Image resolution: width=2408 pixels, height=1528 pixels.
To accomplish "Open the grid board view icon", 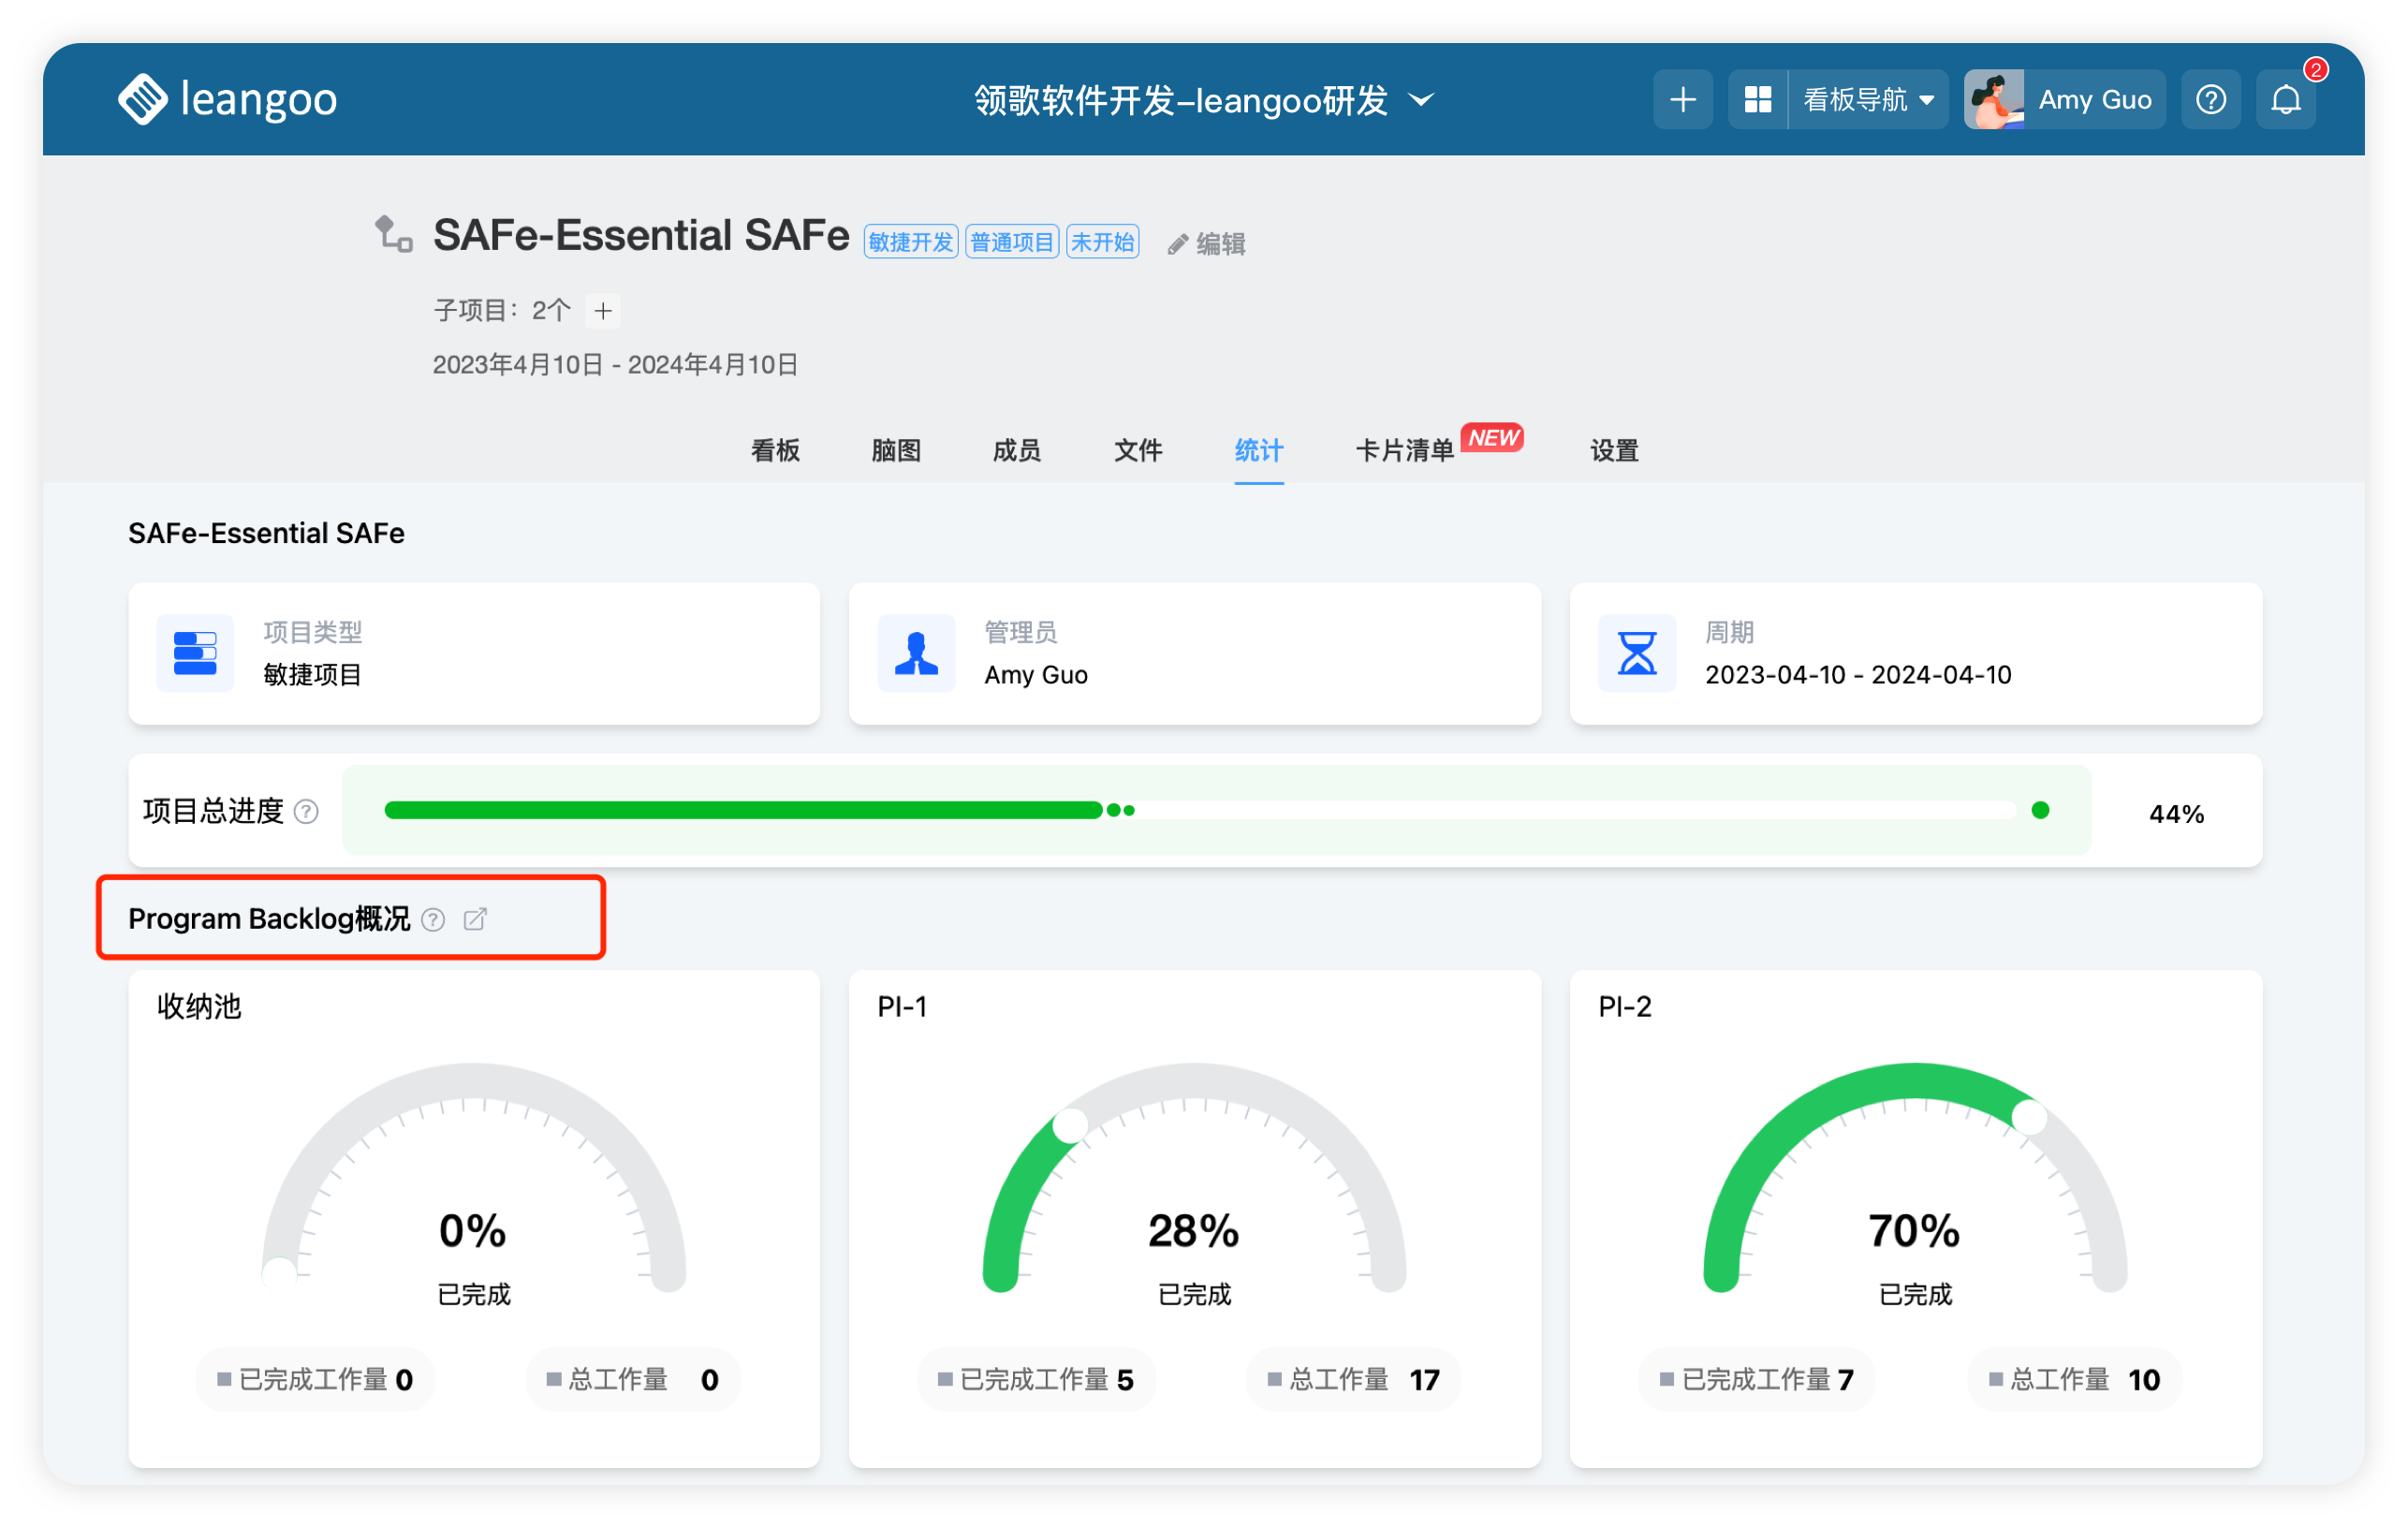I will (x=1757, y=99).
